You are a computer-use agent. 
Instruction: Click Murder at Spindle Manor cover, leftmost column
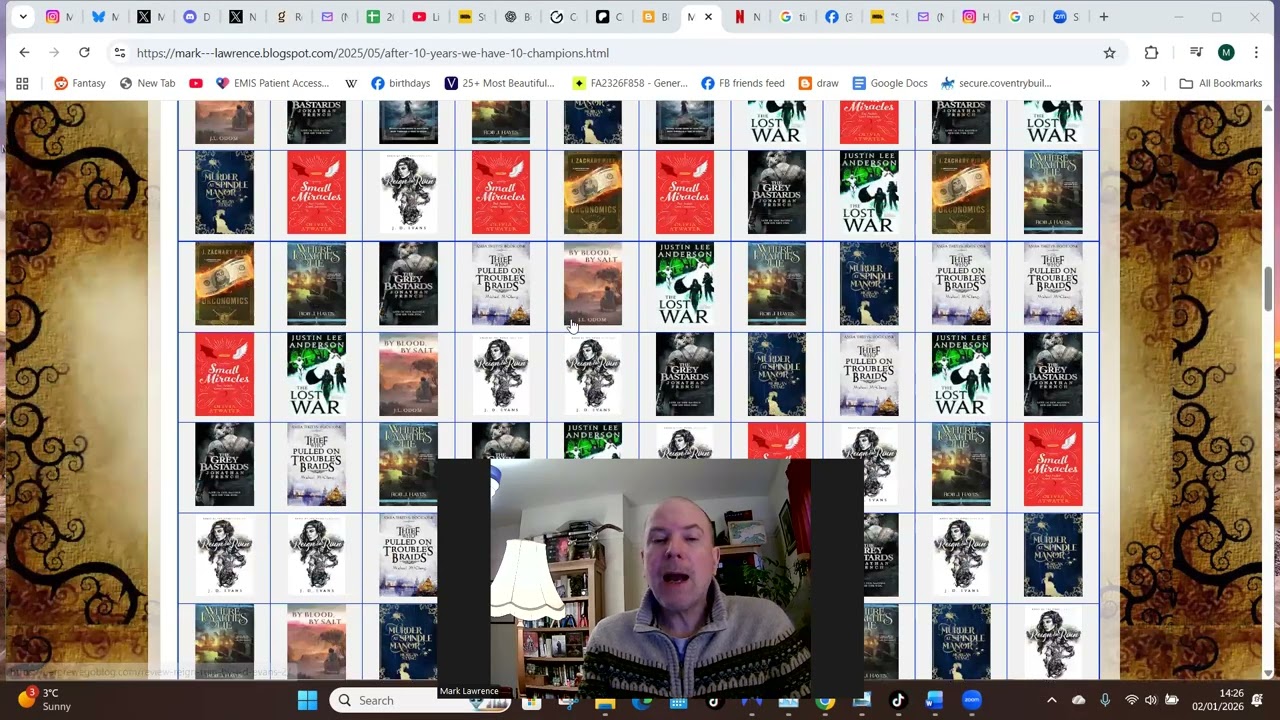click(224, 193)
